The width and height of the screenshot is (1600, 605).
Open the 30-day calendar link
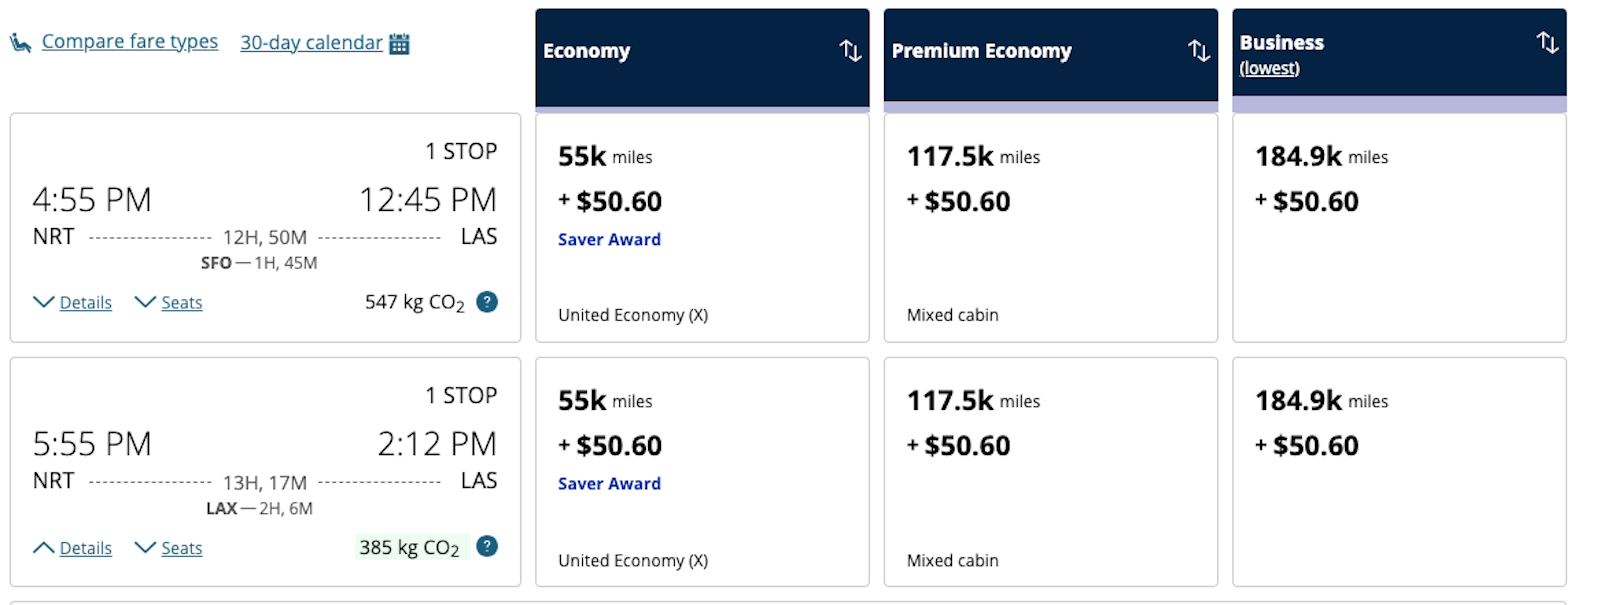311,43
